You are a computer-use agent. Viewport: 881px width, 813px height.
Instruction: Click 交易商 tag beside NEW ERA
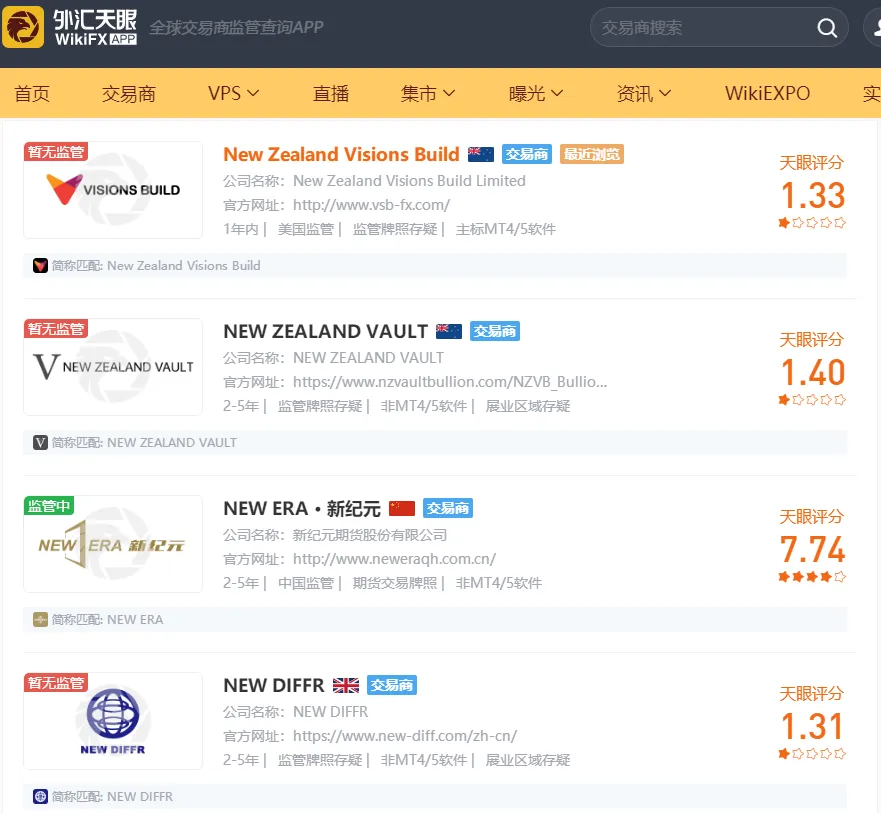[x=447, y=508]
